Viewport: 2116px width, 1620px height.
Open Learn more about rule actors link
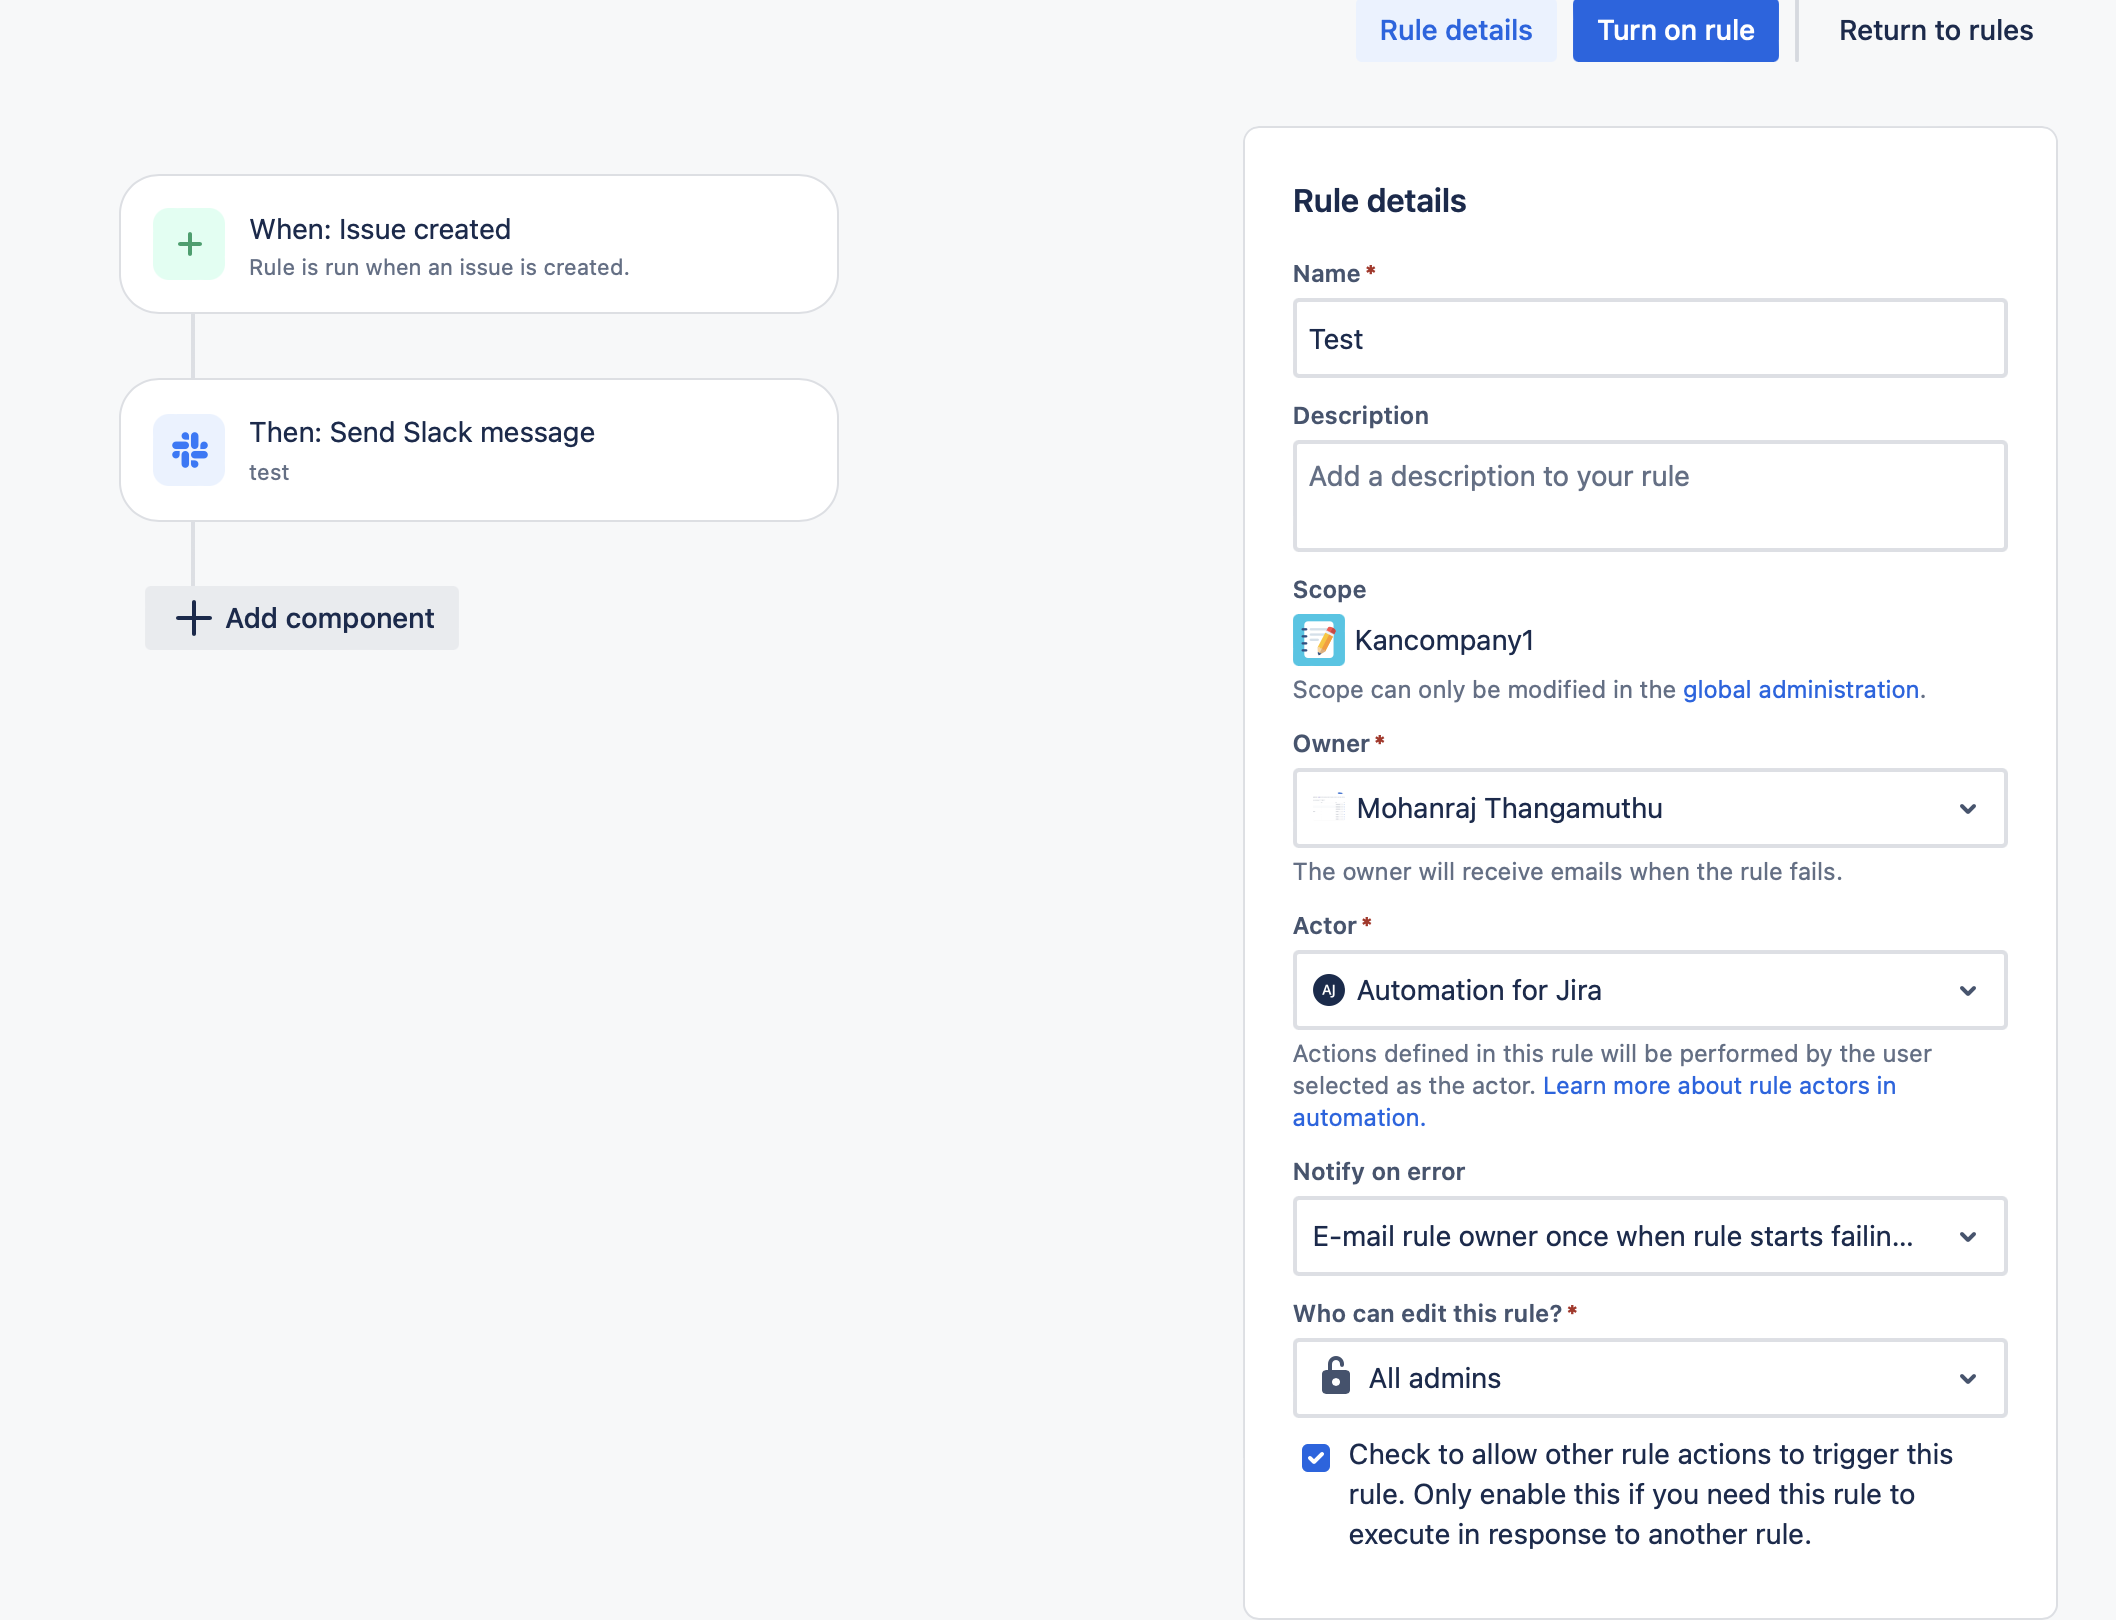tap(1718, 1085)
